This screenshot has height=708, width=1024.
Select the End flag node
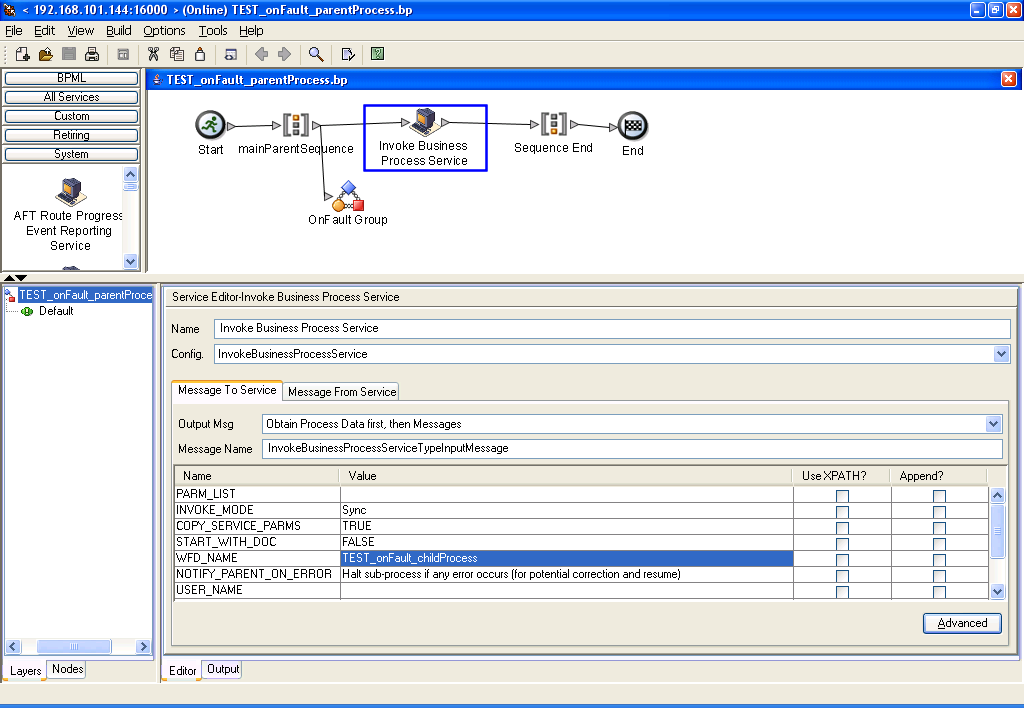[632, 126]
